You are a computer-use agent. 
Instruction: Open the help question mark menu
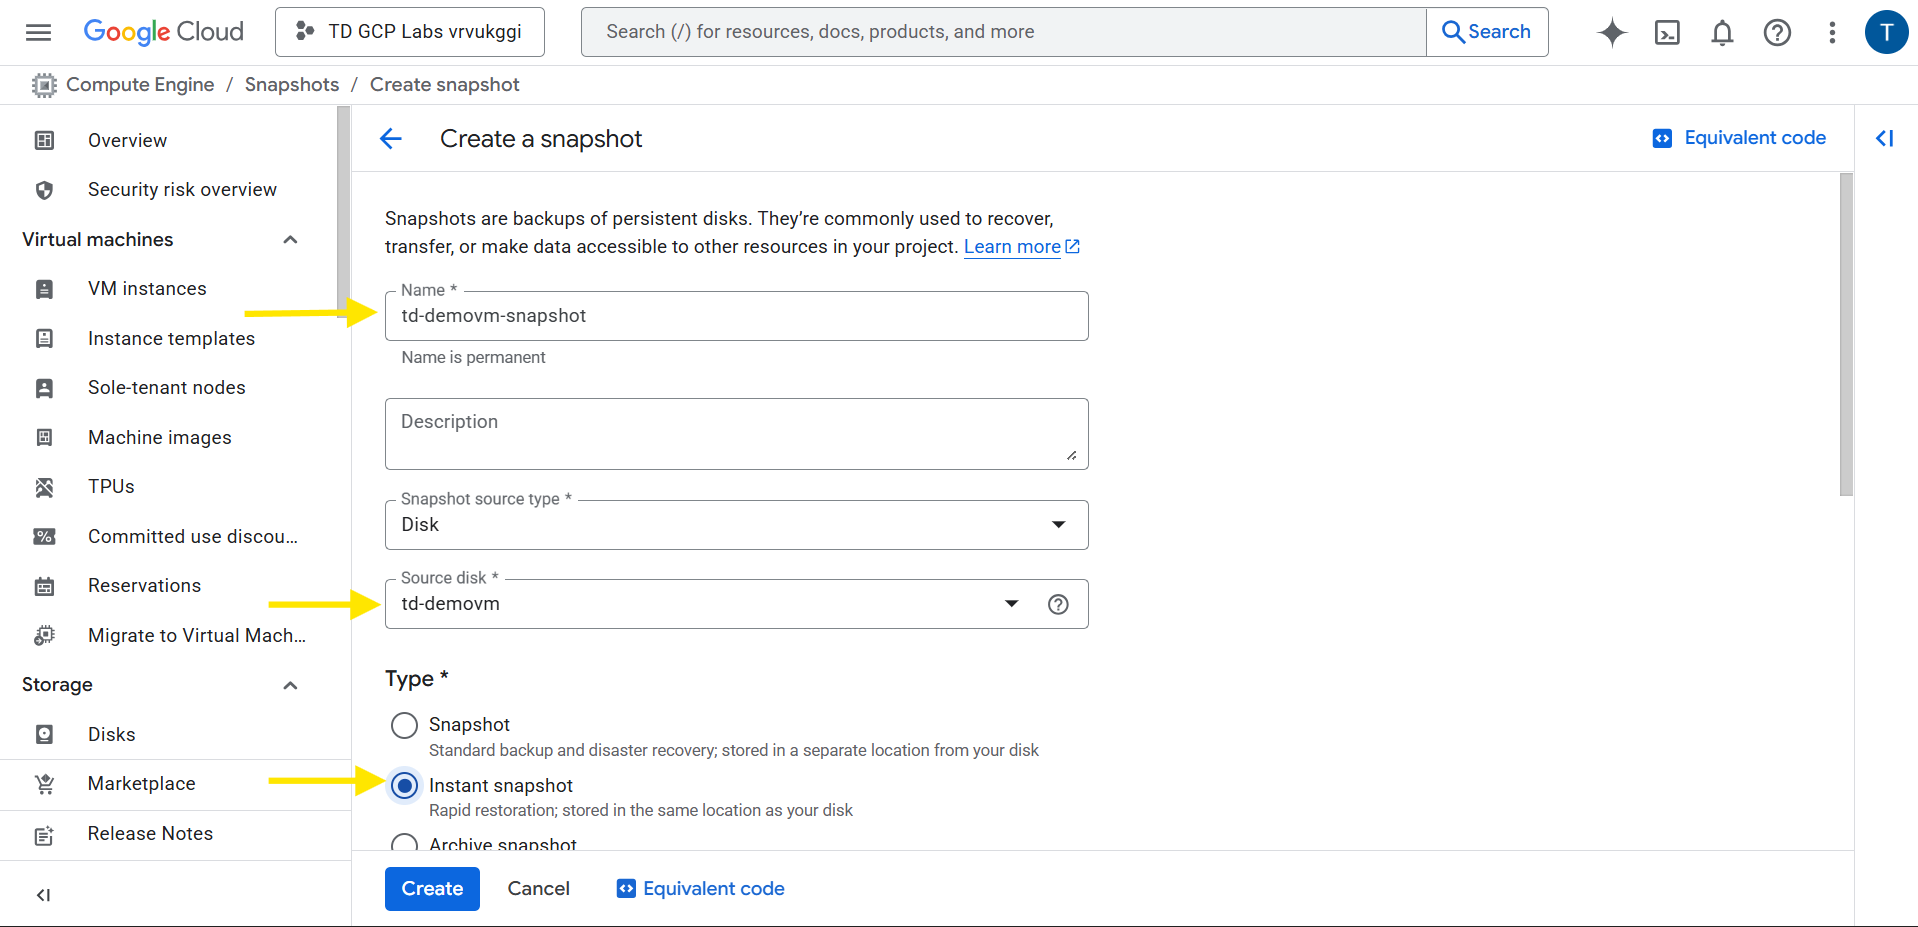[x=1776, y=32]
